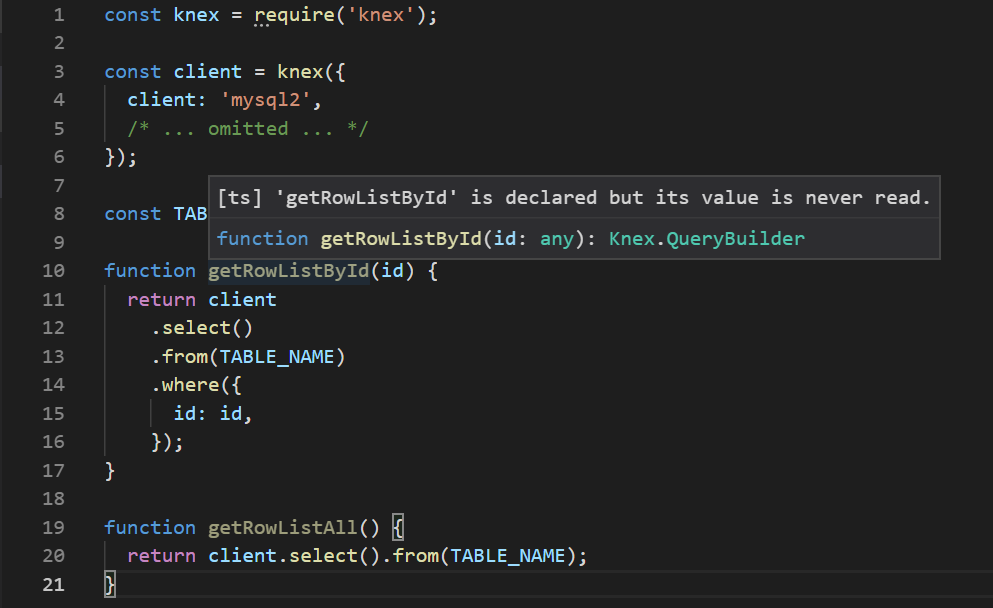This screenshot has width=993, height=608.
Task: Click line number 10 in gutter
Action: point(54,270)
